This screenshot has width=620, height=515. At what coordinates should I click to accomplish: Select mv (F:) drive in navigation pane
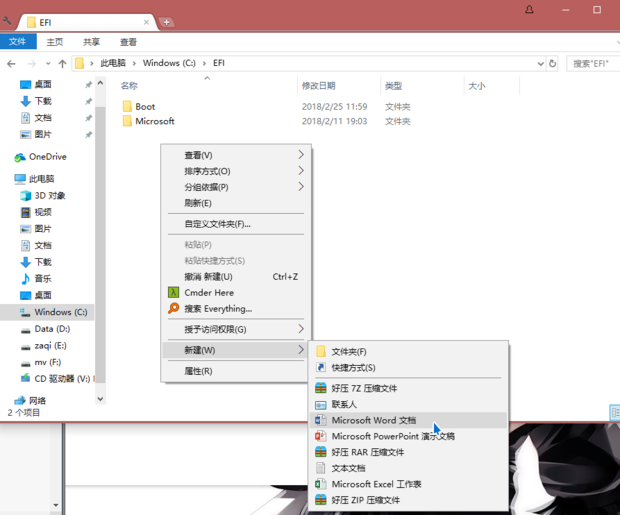[41, 362]
